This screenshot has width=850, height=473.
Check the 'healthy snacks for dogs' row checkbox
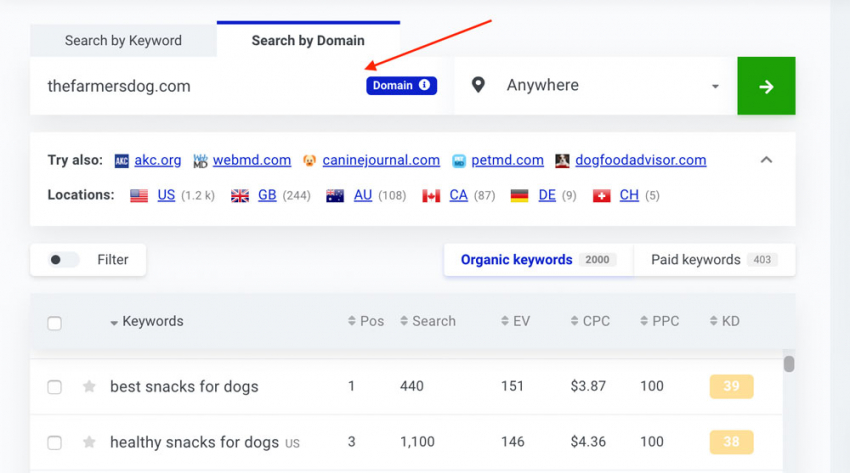pyautogui.click(x=55, y=442)
